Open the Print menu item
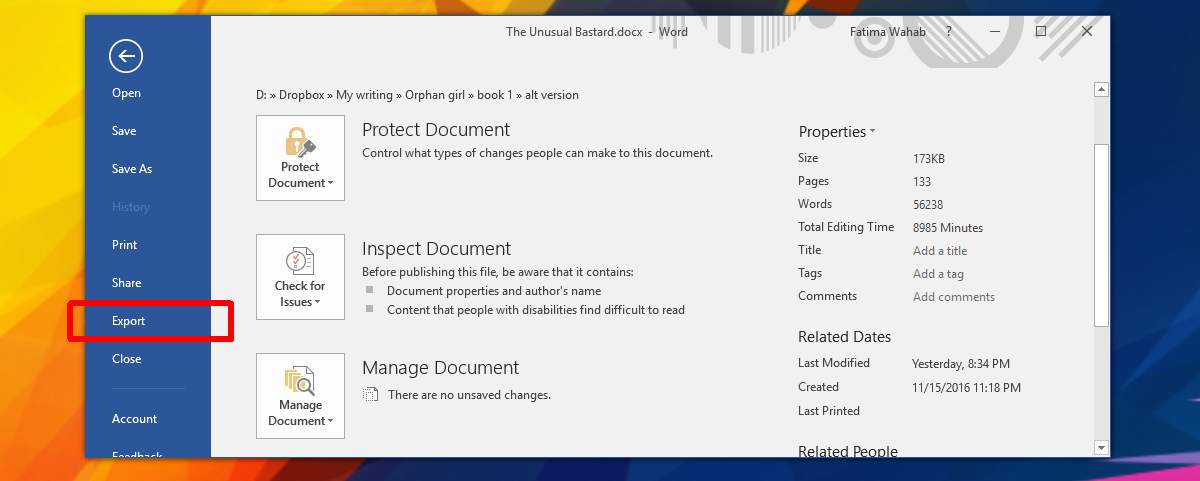The width and height of the screenshot is (1200, 481). 124,245
